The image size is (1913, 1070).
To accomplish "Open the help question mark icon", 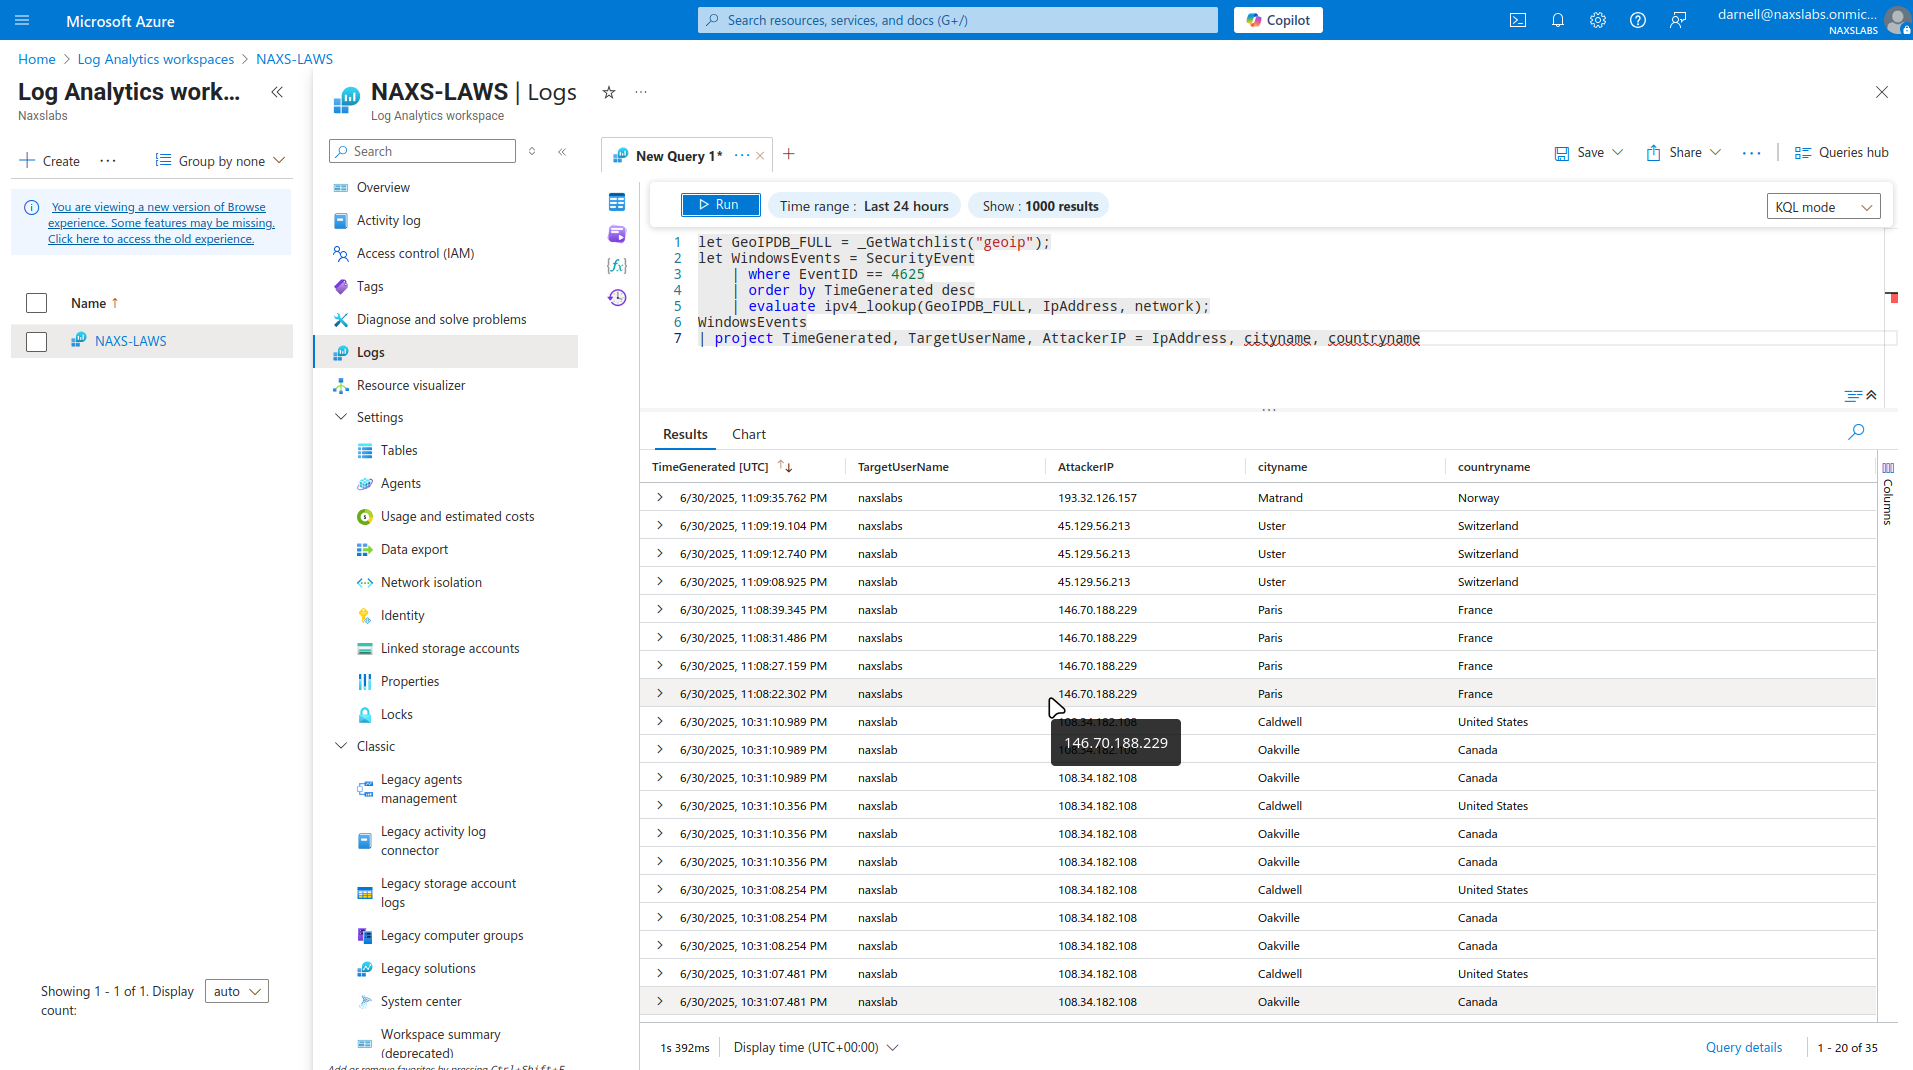I will (1638, 20).
